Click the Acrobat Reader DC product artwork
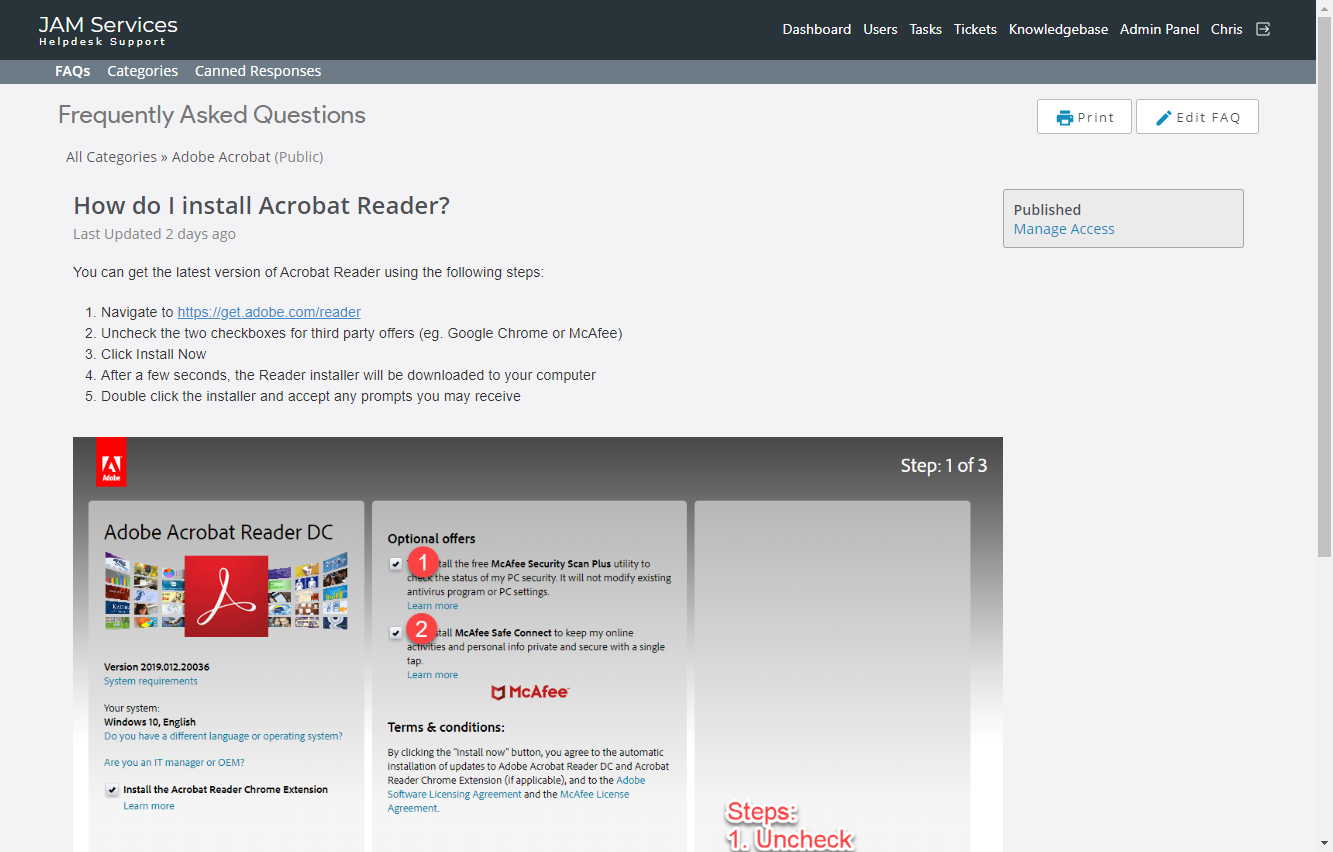1333x852 pixels. coord(226,595)
